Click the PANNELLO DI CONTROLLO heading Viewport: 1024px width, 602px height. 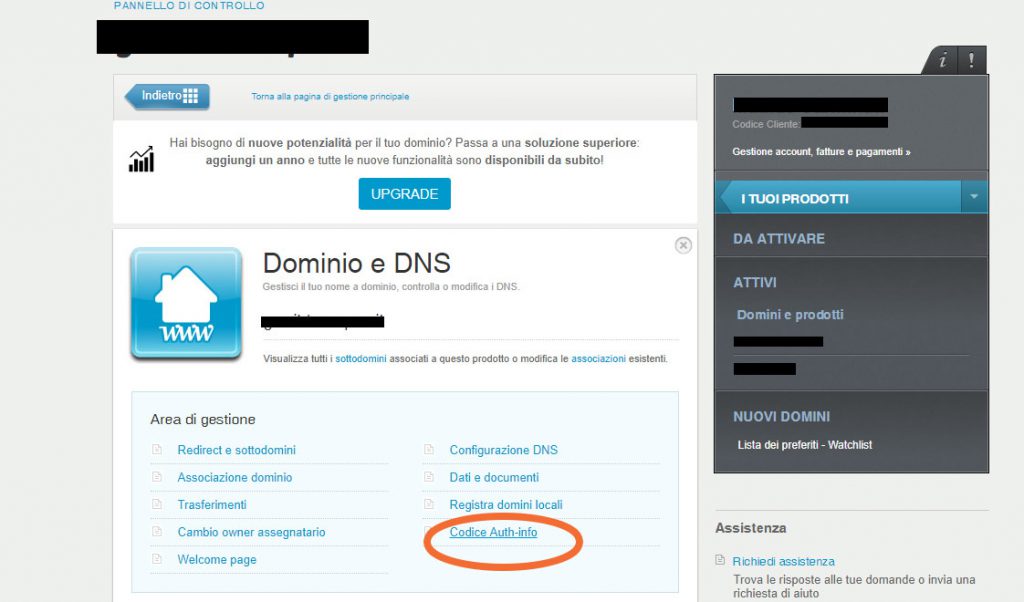pyautogui.click(x=189, y=5)
